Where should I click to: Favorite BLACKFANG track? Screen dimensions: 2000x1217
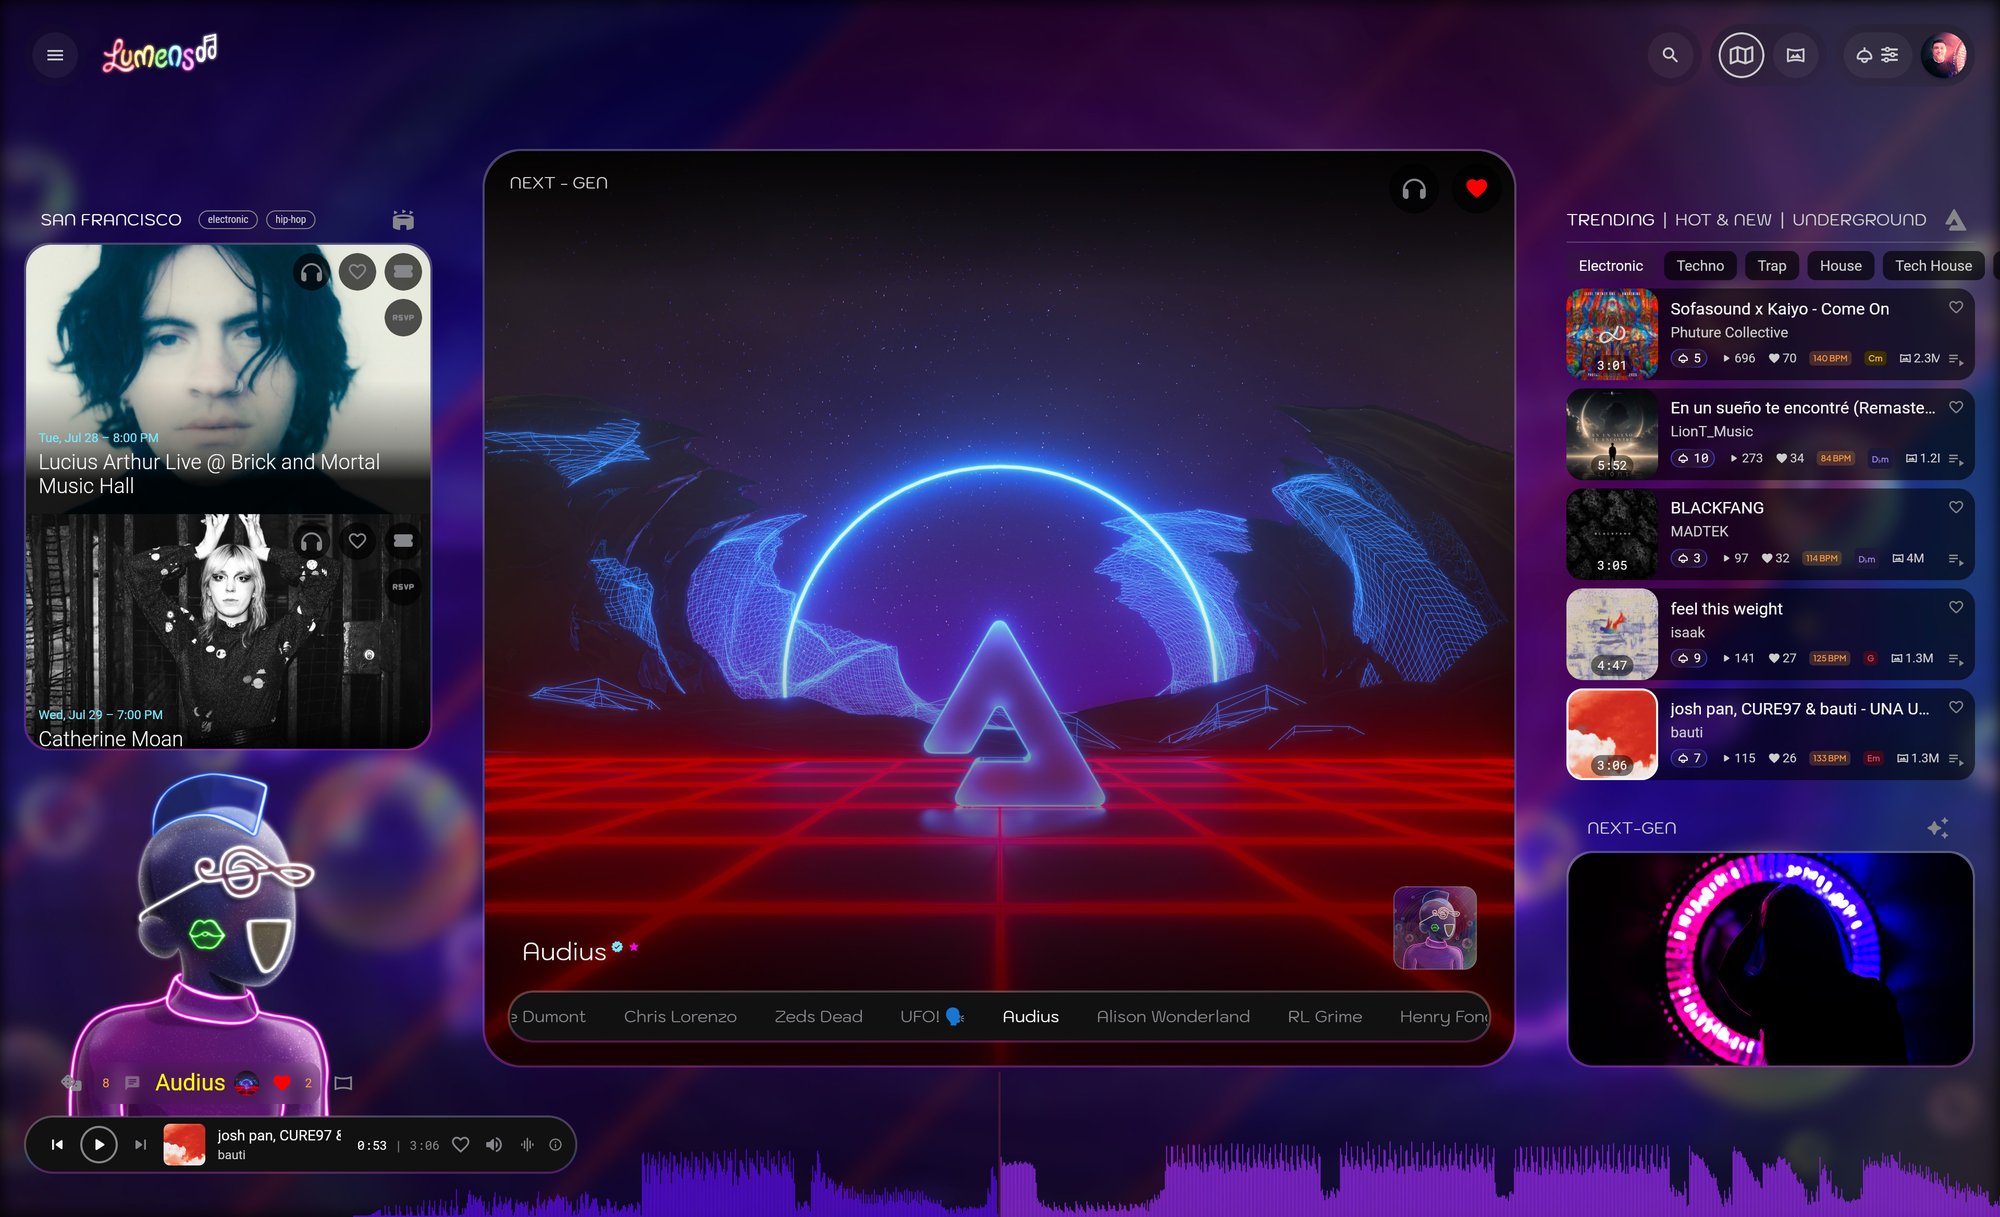click(x=1956, y=508)
